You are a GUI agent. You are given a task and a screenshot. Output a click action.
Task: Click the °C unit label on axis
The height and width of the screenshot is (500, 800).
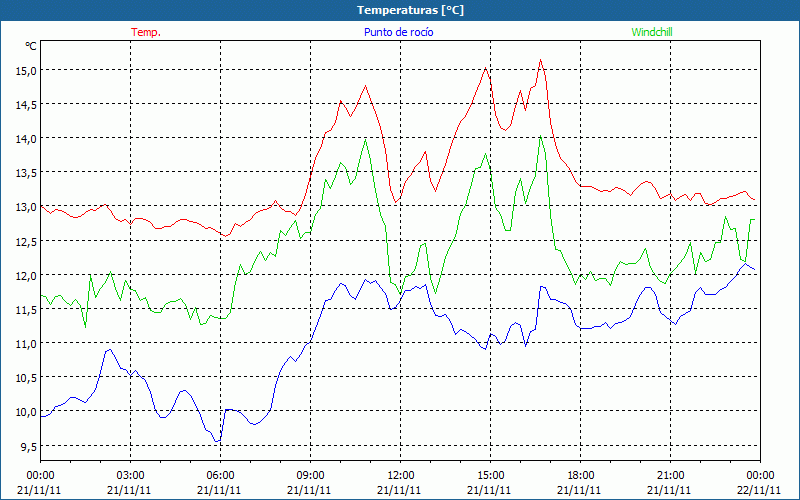click(x=31, y=46)
